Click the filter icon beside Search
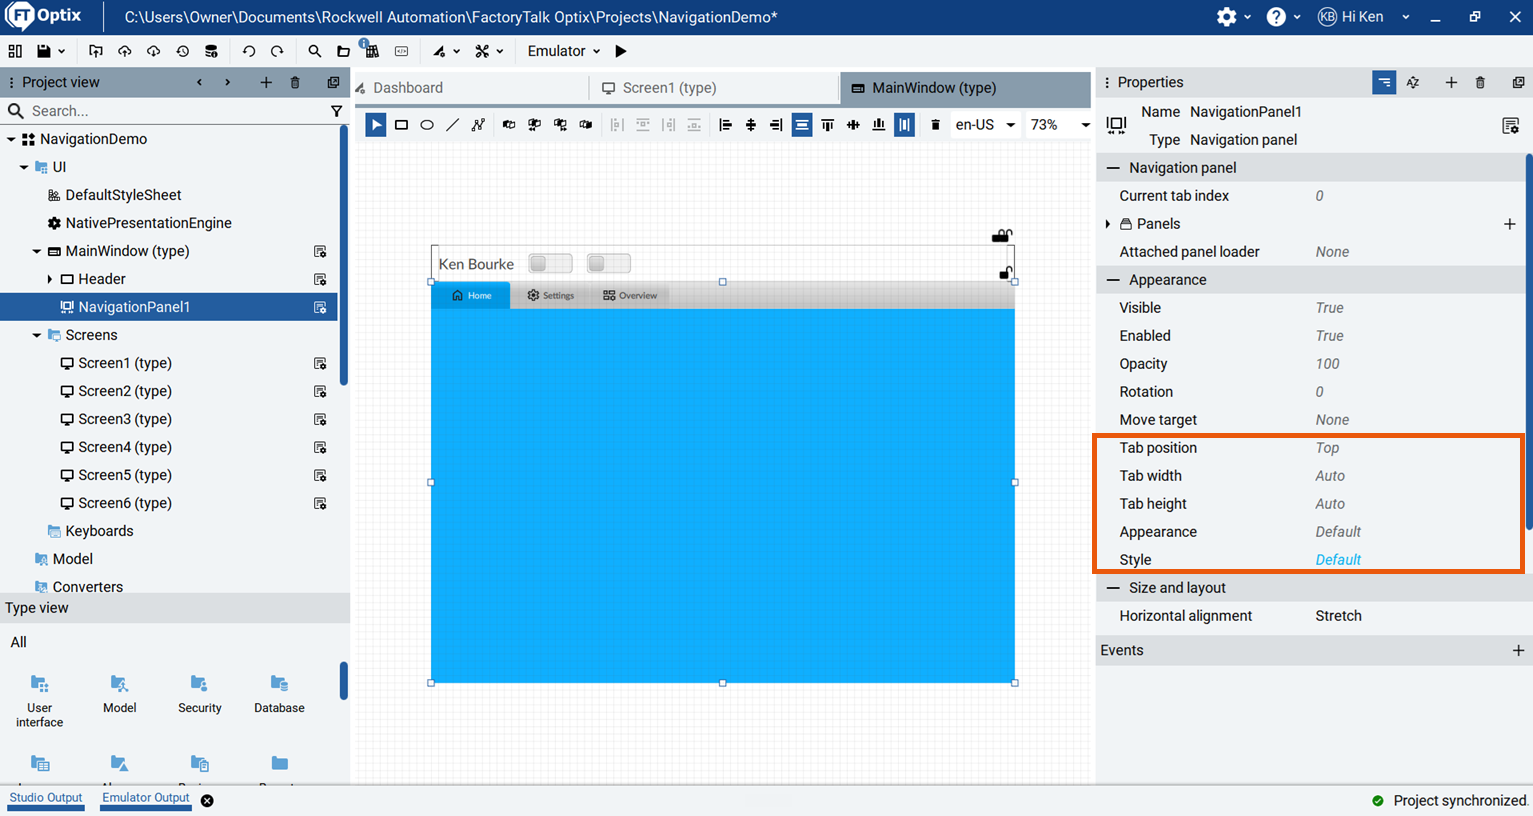The height and width of the screenshot is (816, 1533). tap(336, 111)
